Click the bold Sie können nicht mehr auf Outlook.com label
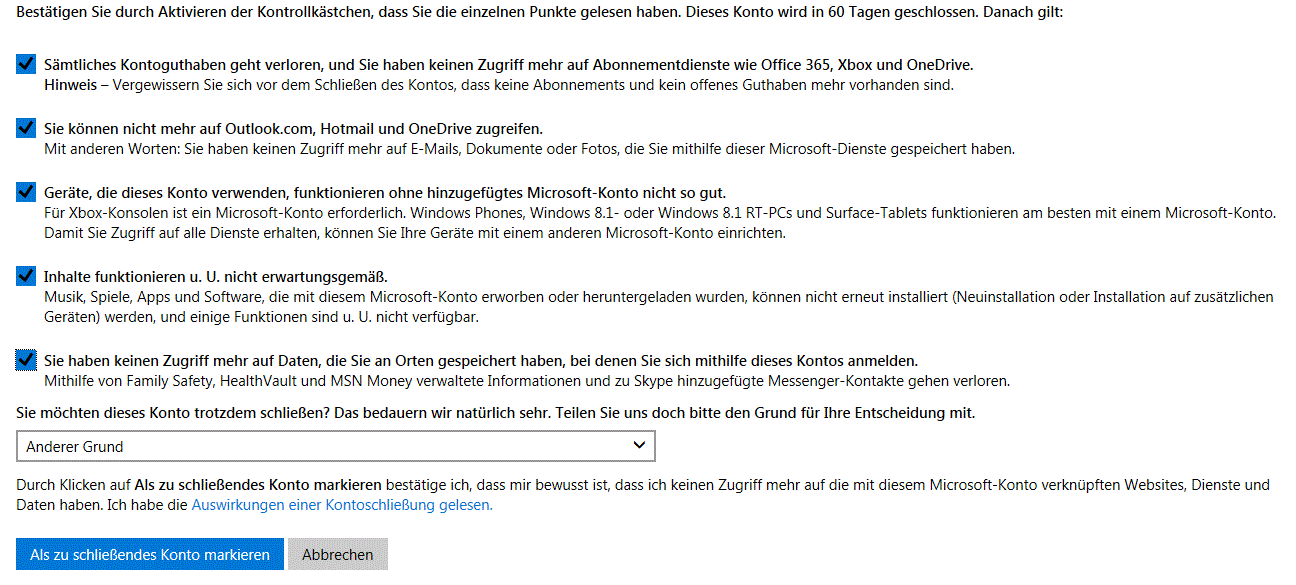This screenshot has height=585, width=1296. (x=293, y=129)
